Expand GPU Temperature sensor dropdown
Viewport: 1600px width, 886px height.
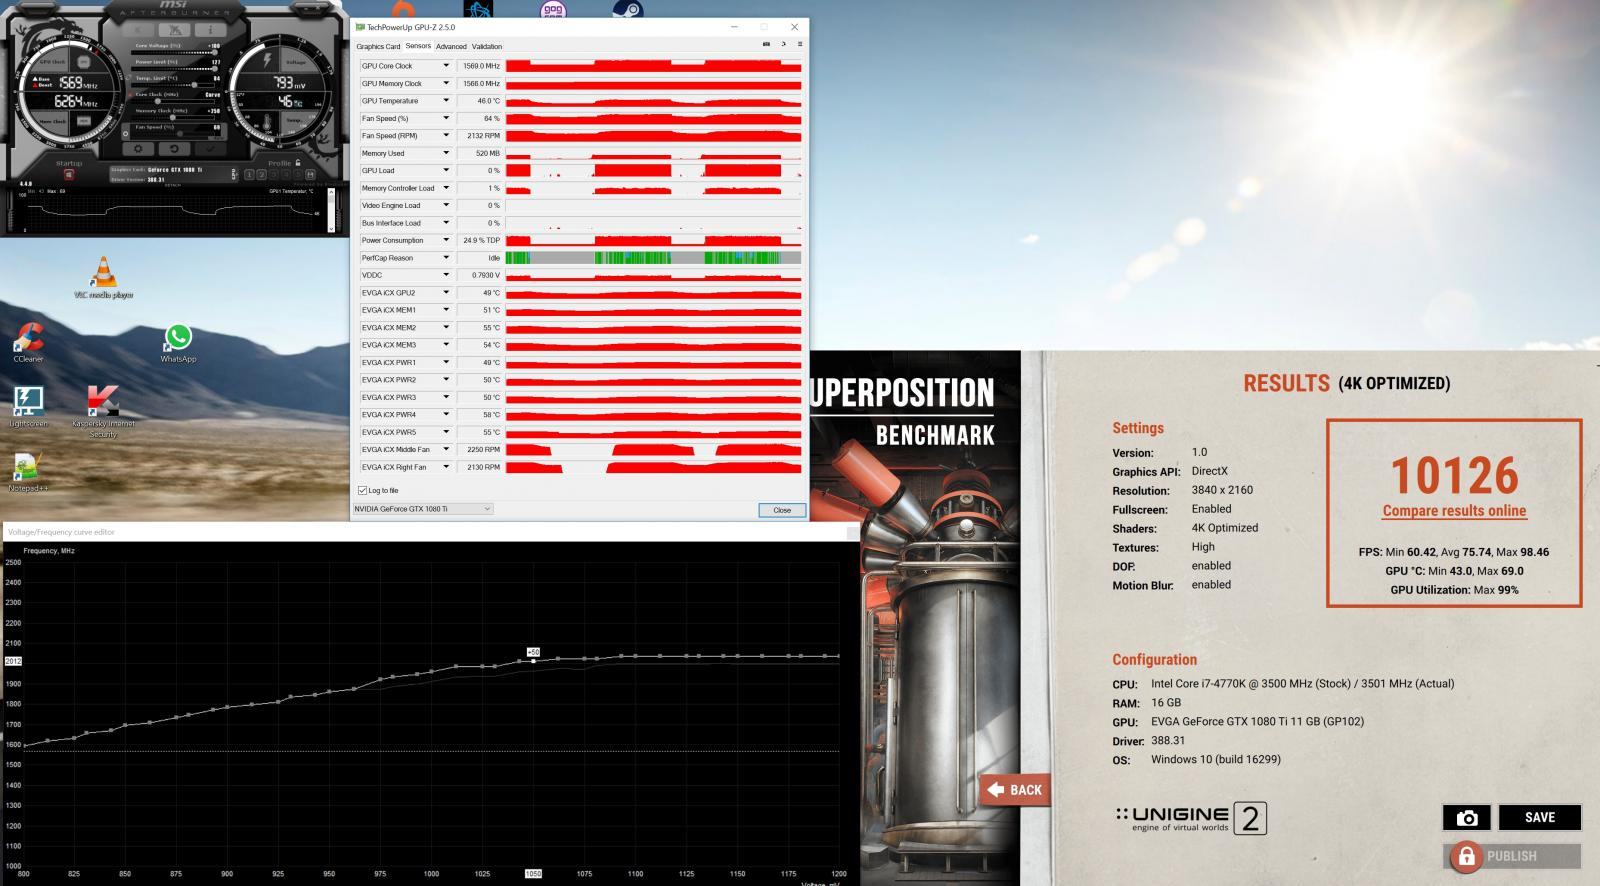446,101
